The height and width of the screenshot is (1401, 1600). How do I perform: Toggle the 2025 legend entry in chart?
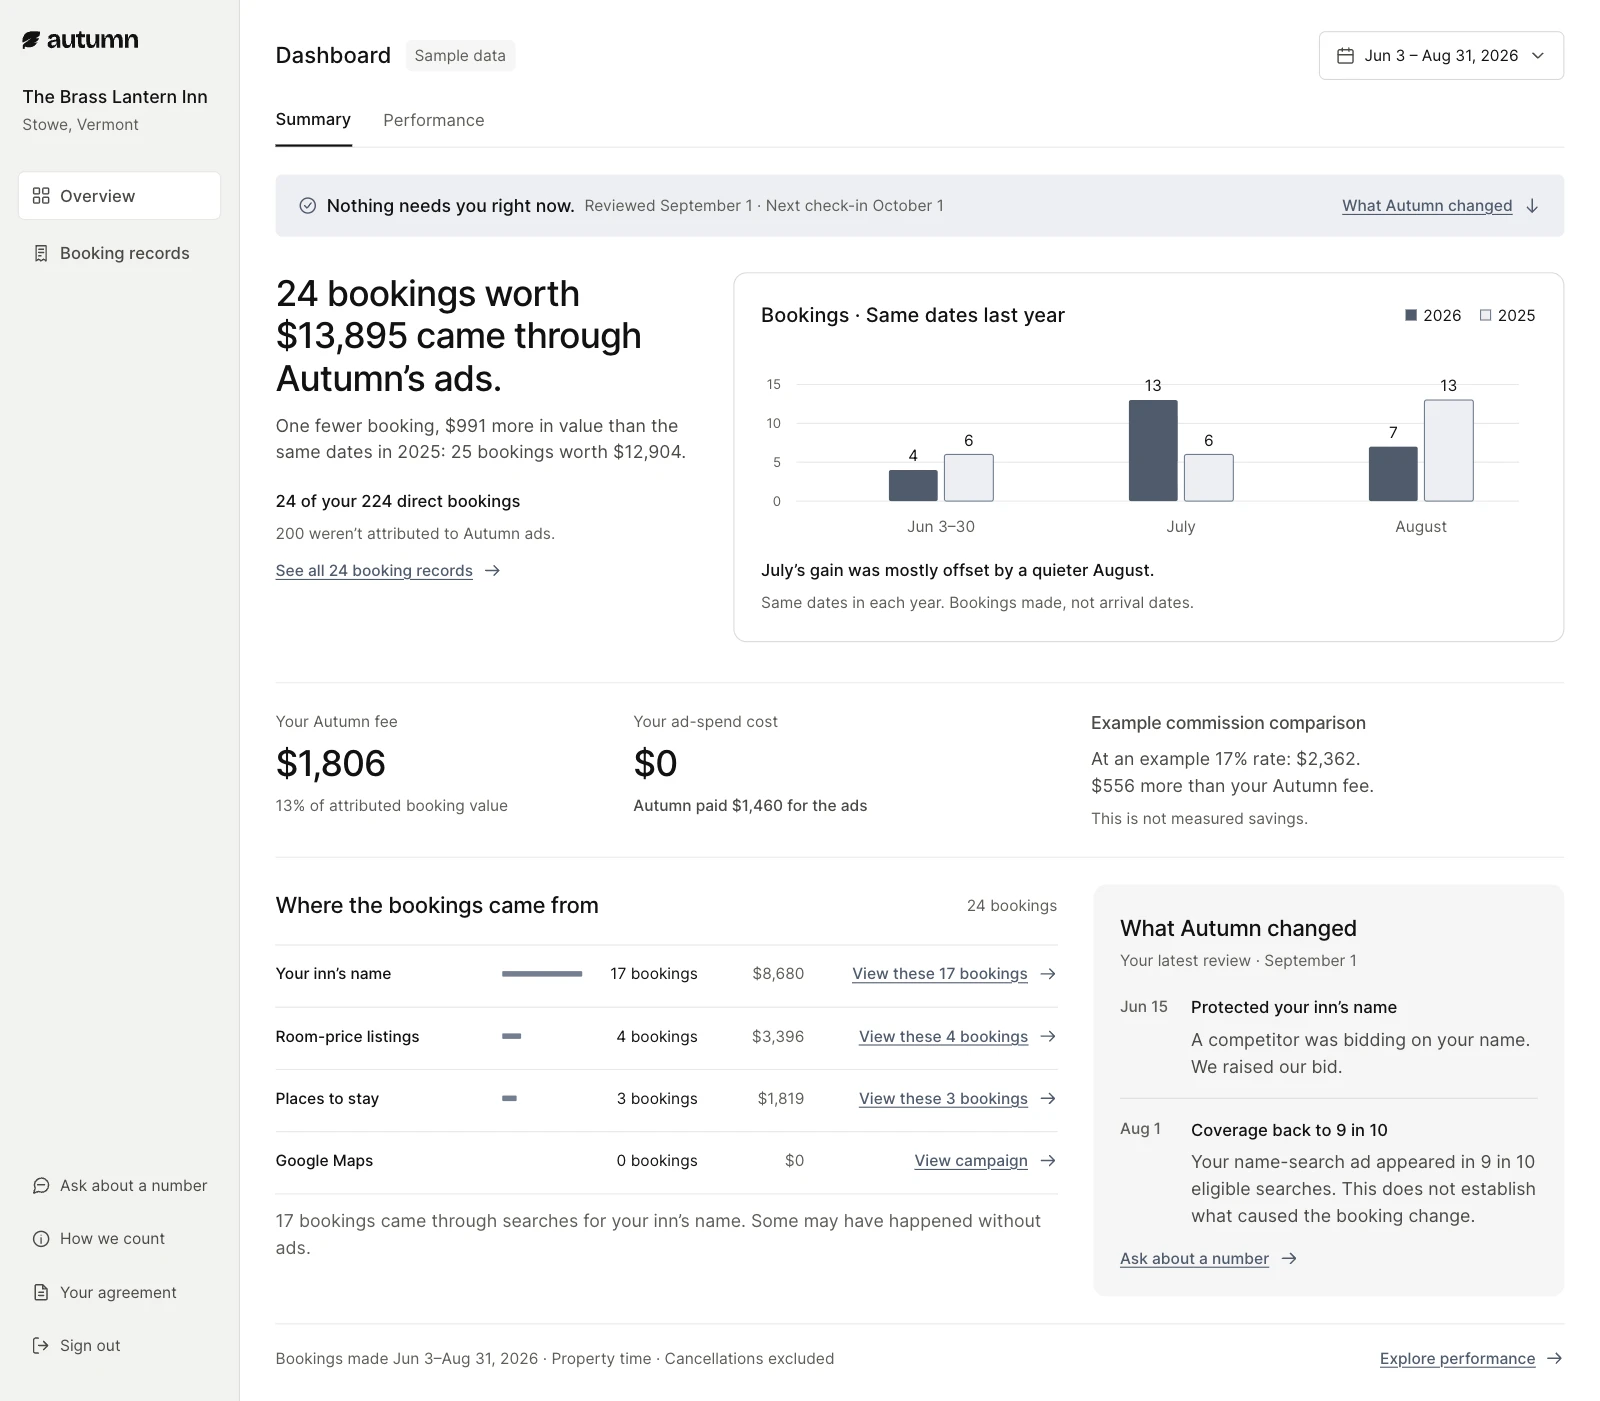coord(1507,315)
